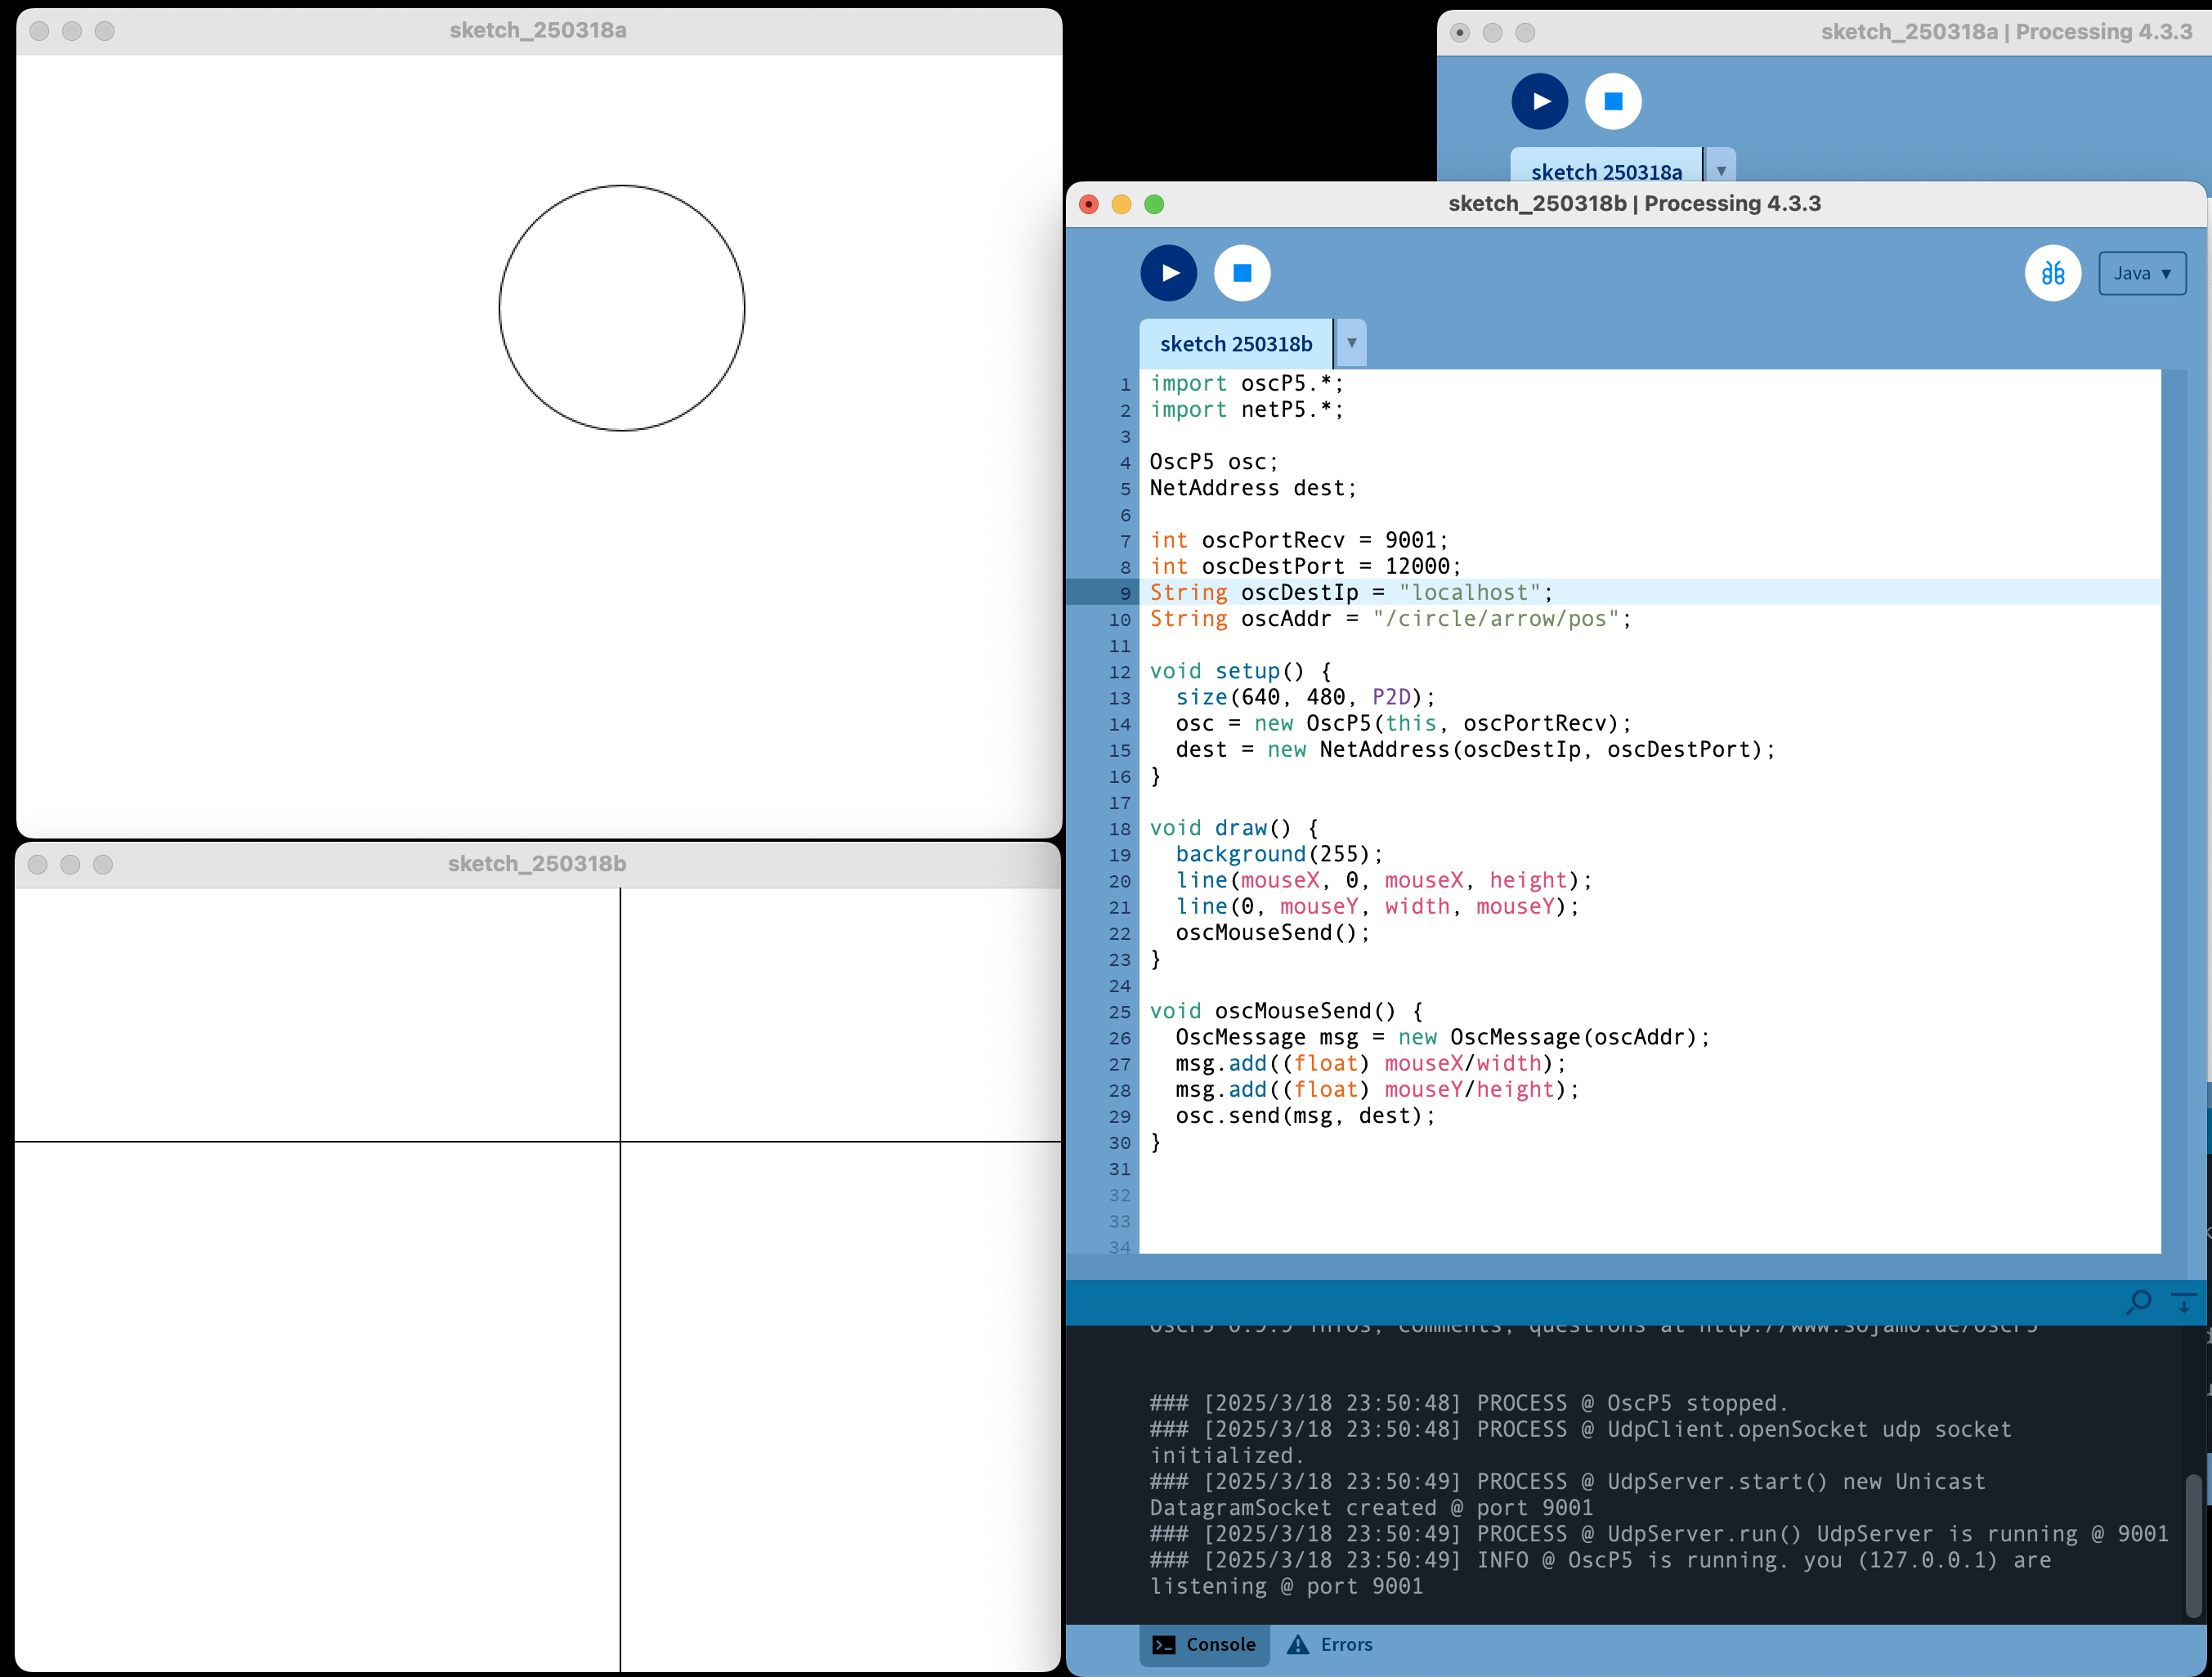Click line number 9 in the gutter

(1125, 593)
